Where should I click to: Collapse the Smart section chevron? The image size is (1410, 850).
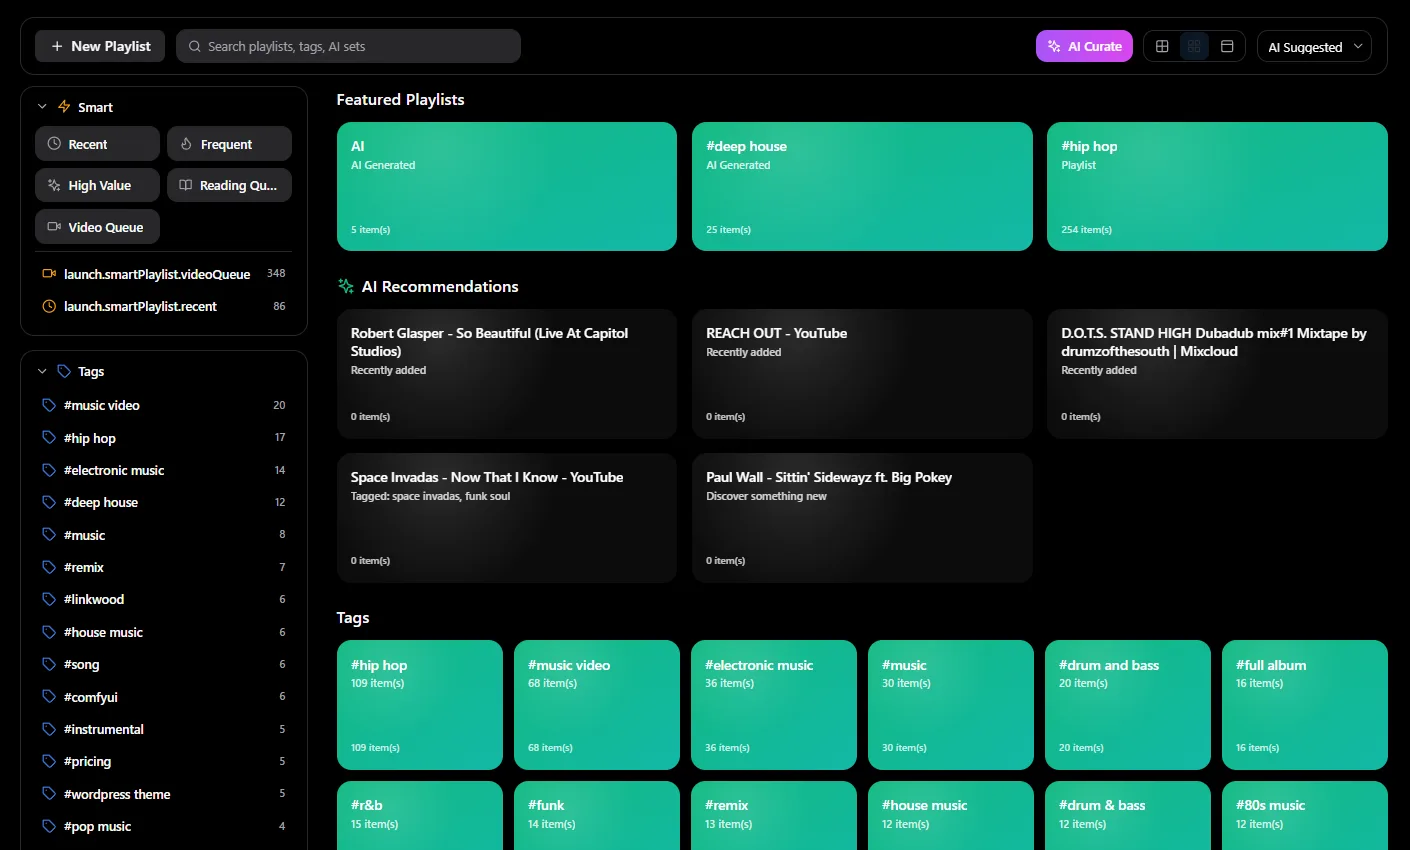pyautogui.click(x=42, y=107)
